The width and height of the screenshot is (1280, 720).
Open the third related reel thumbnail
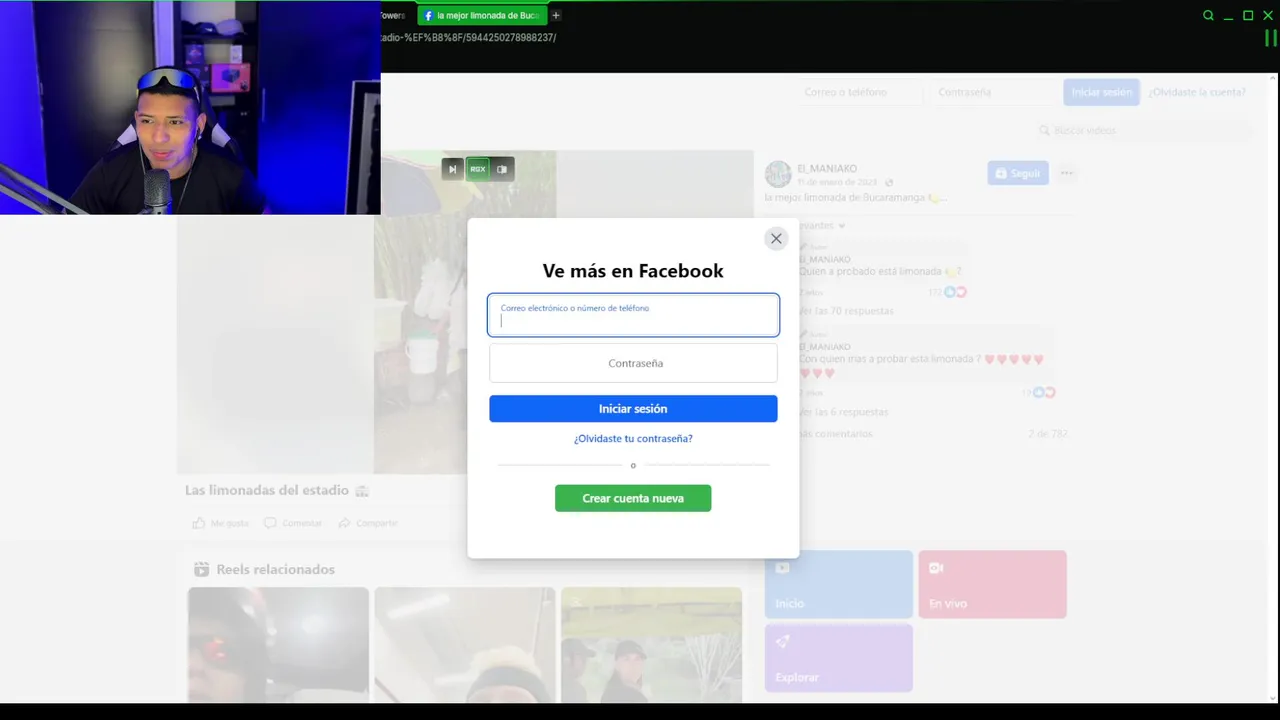[x=652, y=645]
